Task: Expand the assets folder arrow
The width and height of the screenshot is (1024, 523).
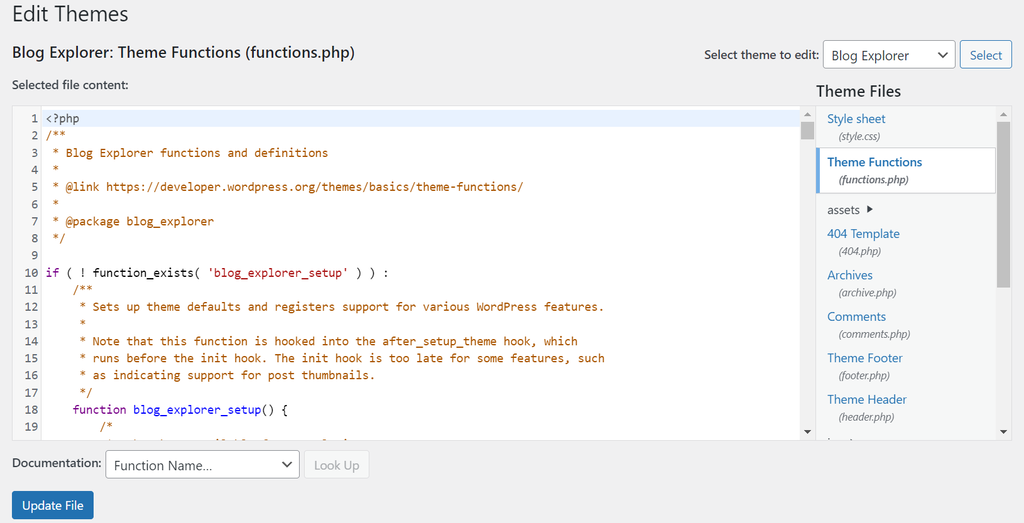Action: point(869,210)
